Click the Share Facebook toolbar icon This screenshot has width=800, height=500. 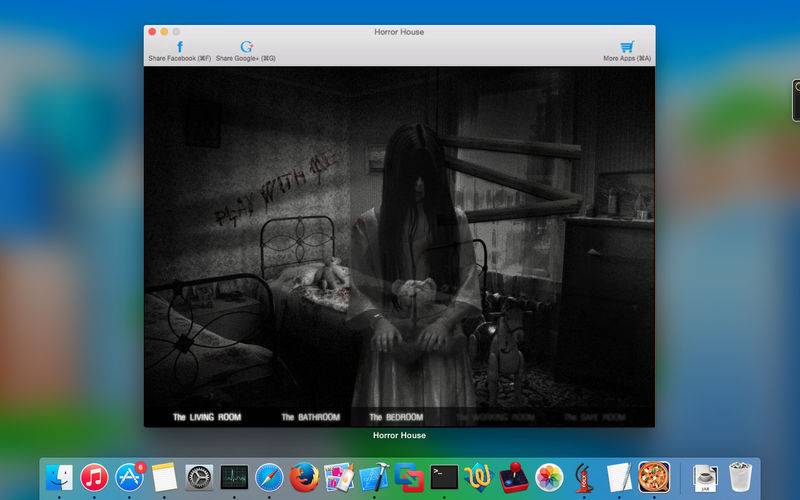pyautogui.click(x=180, y=47)
